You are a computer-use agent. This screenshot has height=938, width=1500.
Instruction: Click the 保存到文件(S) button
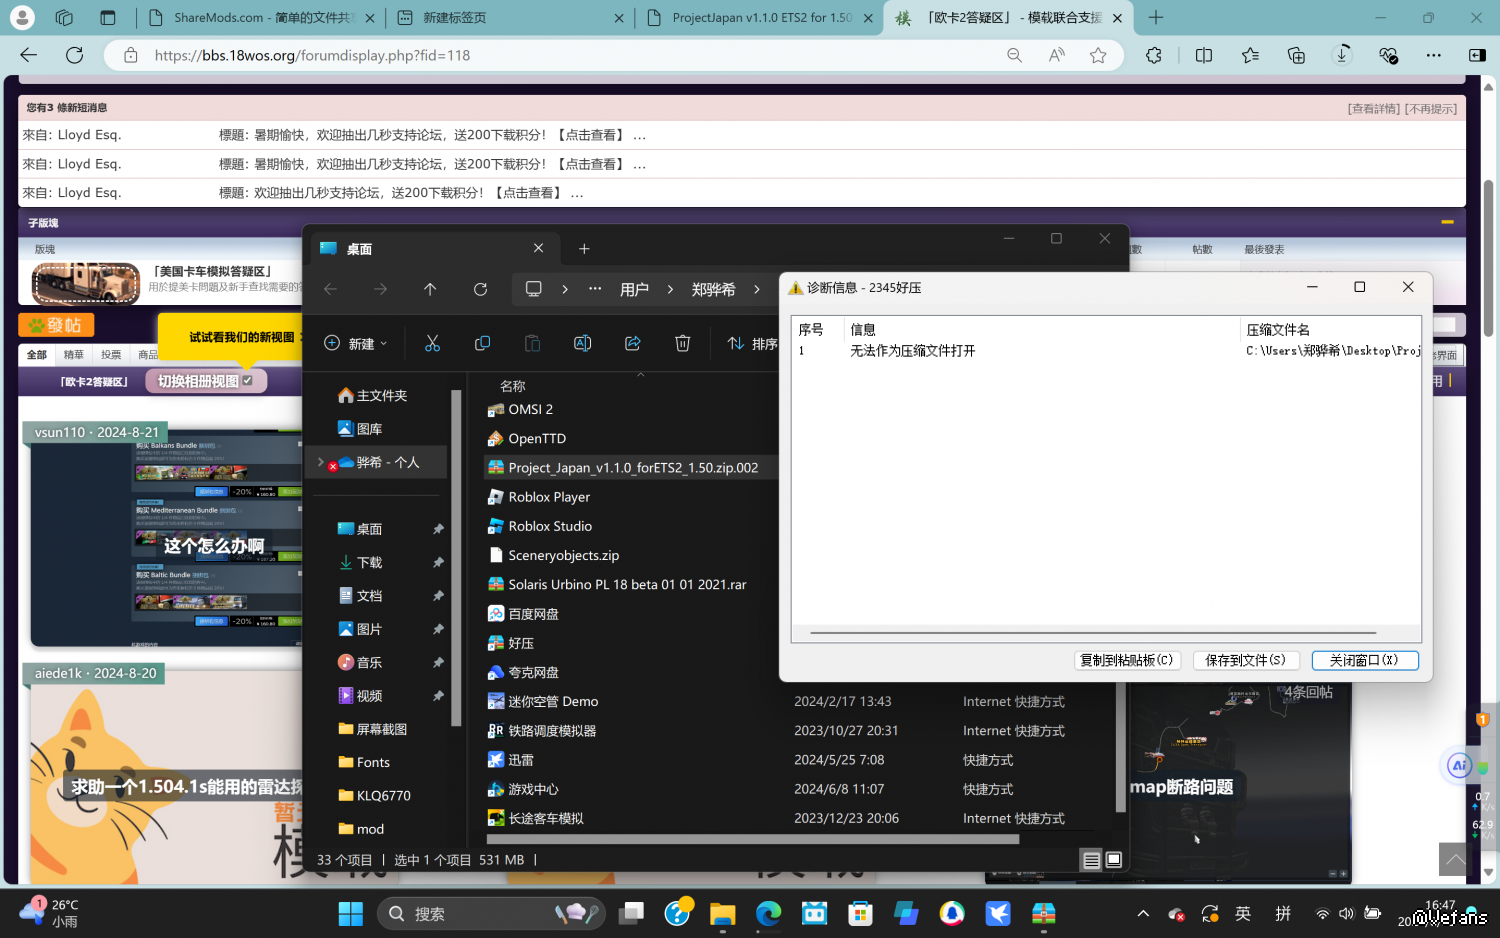pos(1245,660)
